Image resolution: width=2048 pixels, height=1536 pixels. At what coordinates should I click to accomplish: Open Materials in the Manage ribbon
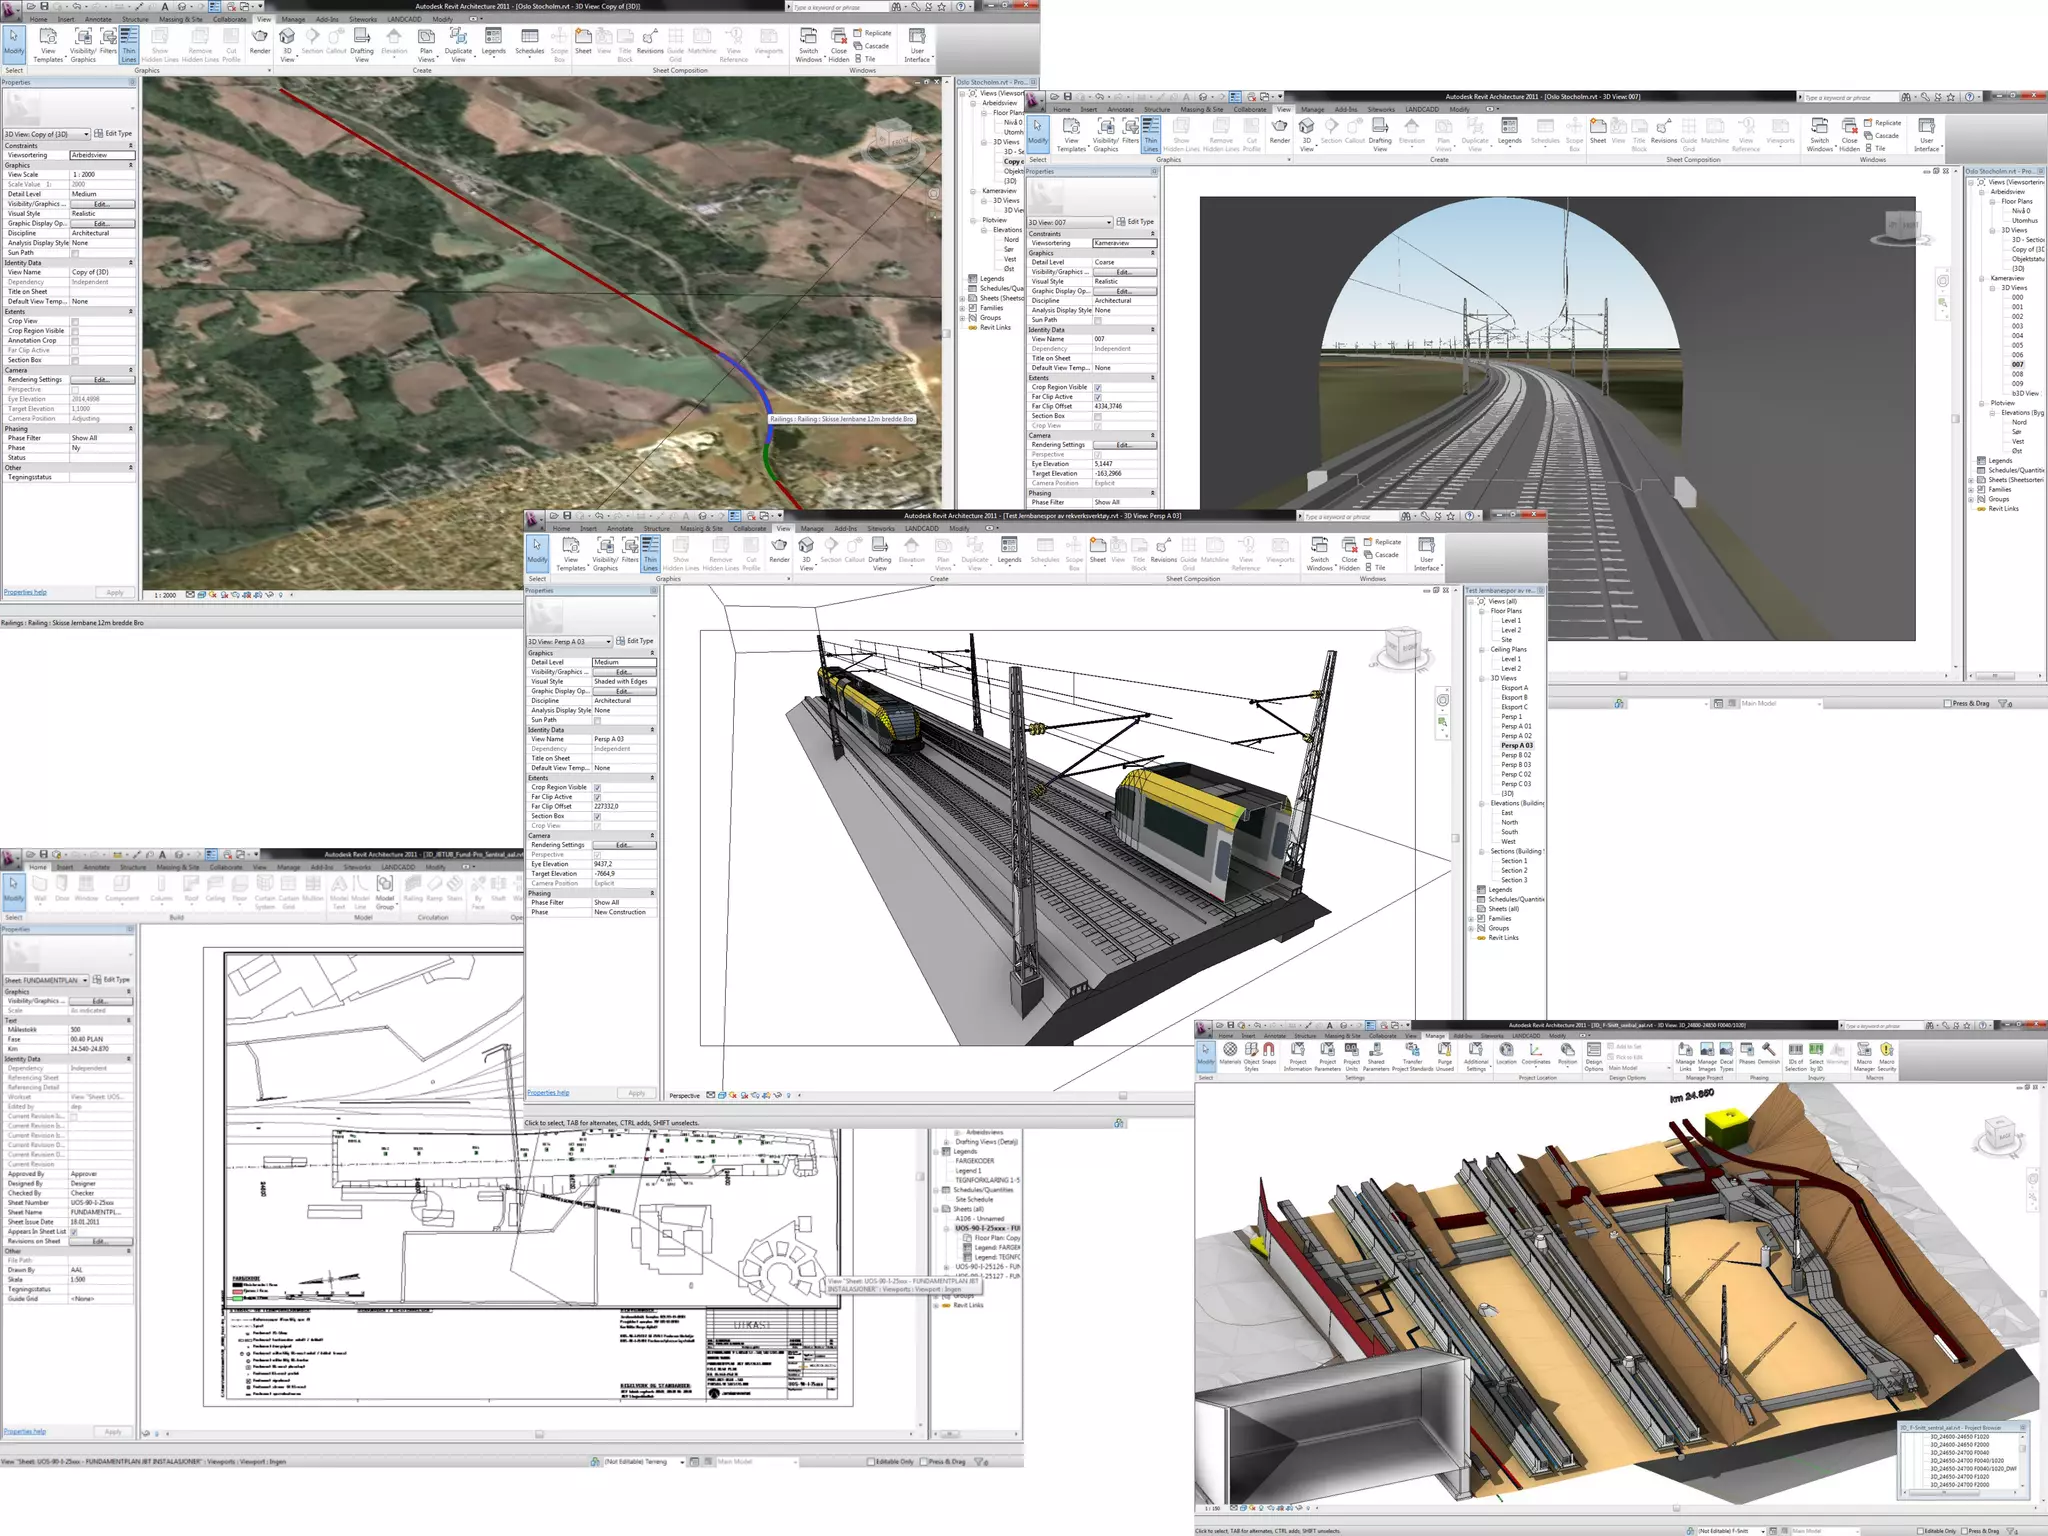pyautogui.click(x=1230, y=1053)
